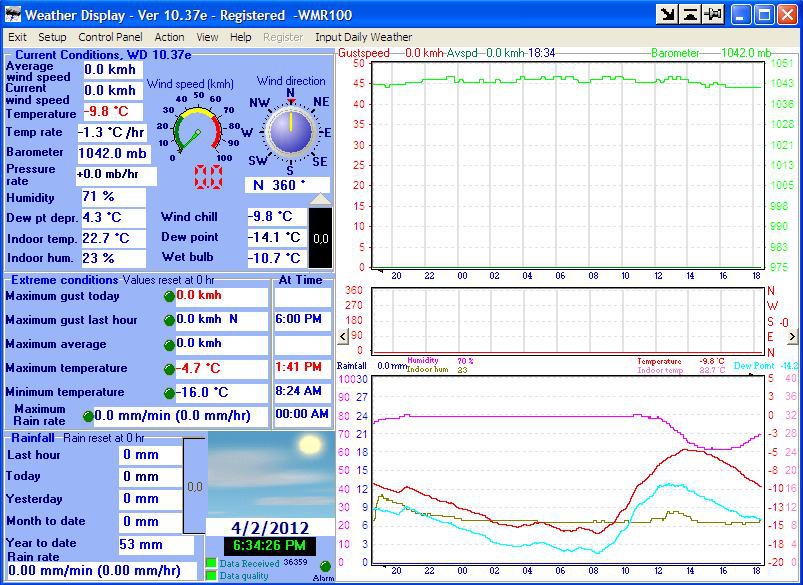This screenshot has height=585, width=803.
Task: Click the rainfall gauge bar showing 0,0
Action: tap(195, 486)
